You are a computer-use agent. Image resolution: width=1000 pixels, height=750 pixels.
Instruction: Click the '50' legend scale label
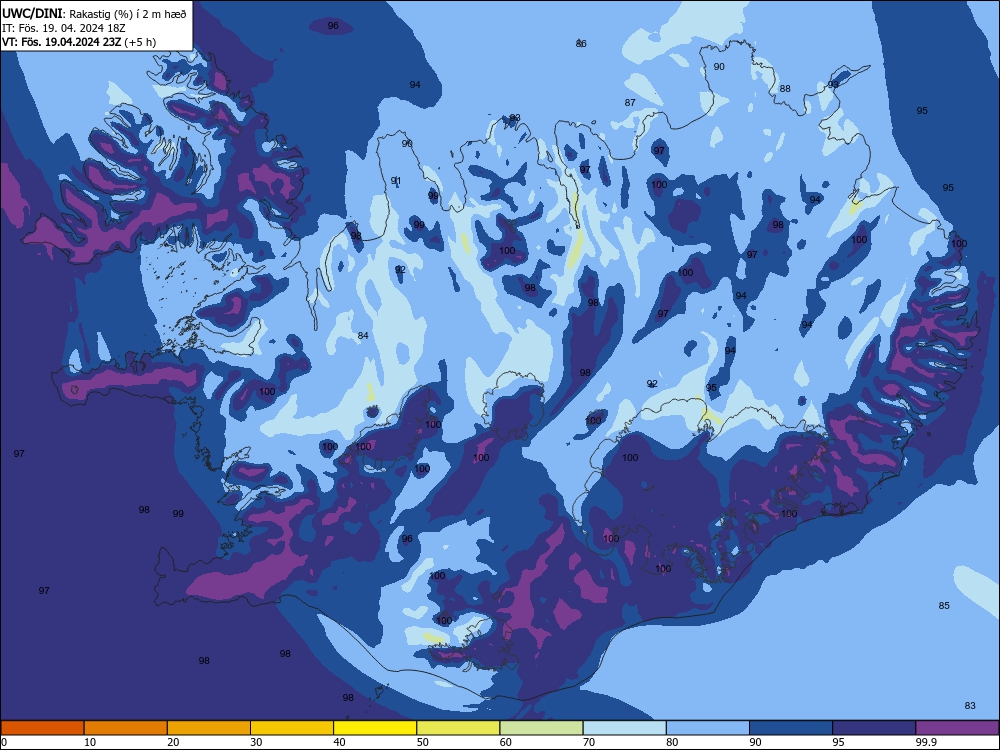click(x=423, y=742)
